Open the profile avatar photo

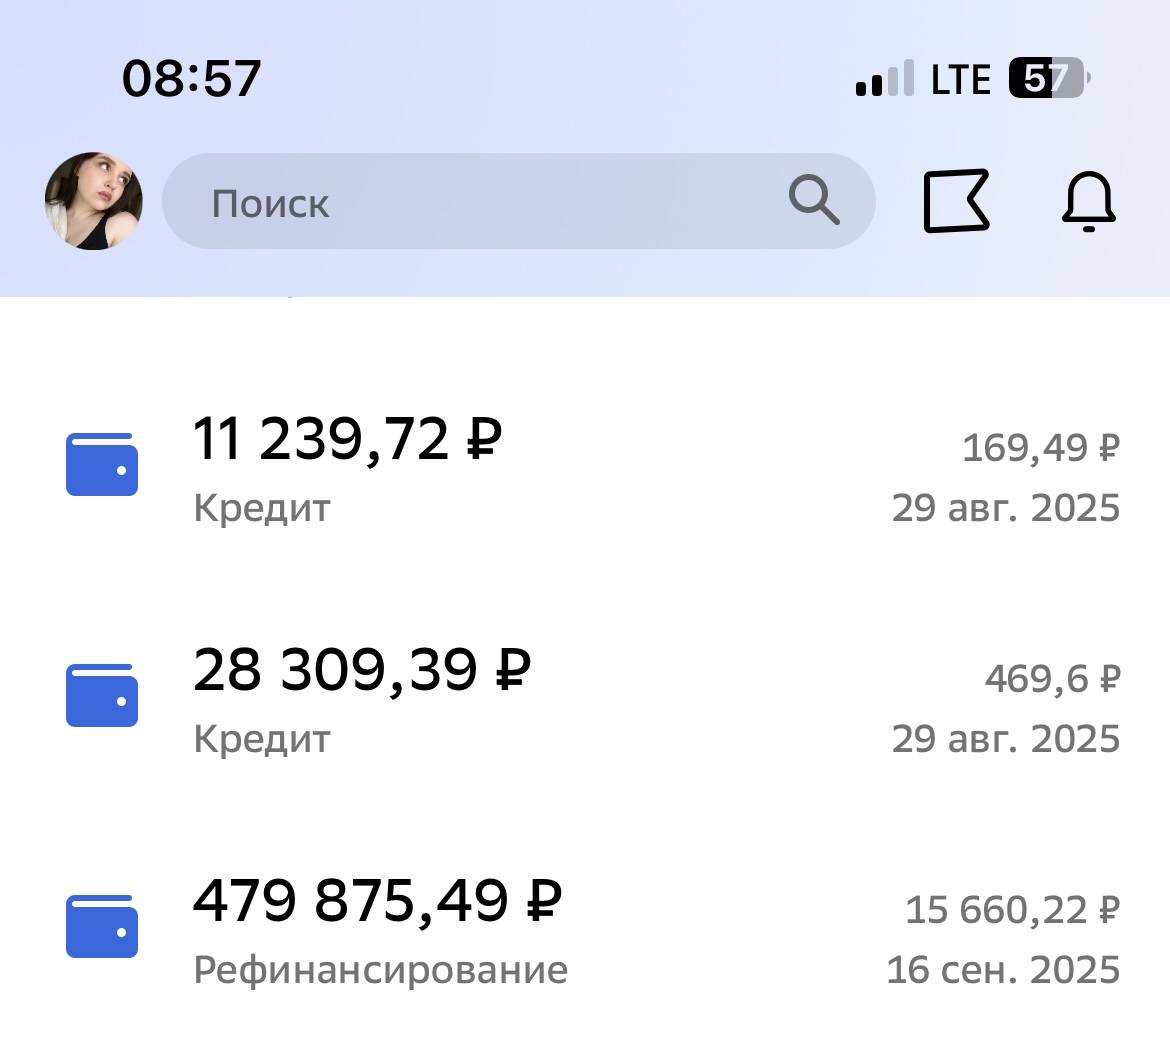(93, 201)
